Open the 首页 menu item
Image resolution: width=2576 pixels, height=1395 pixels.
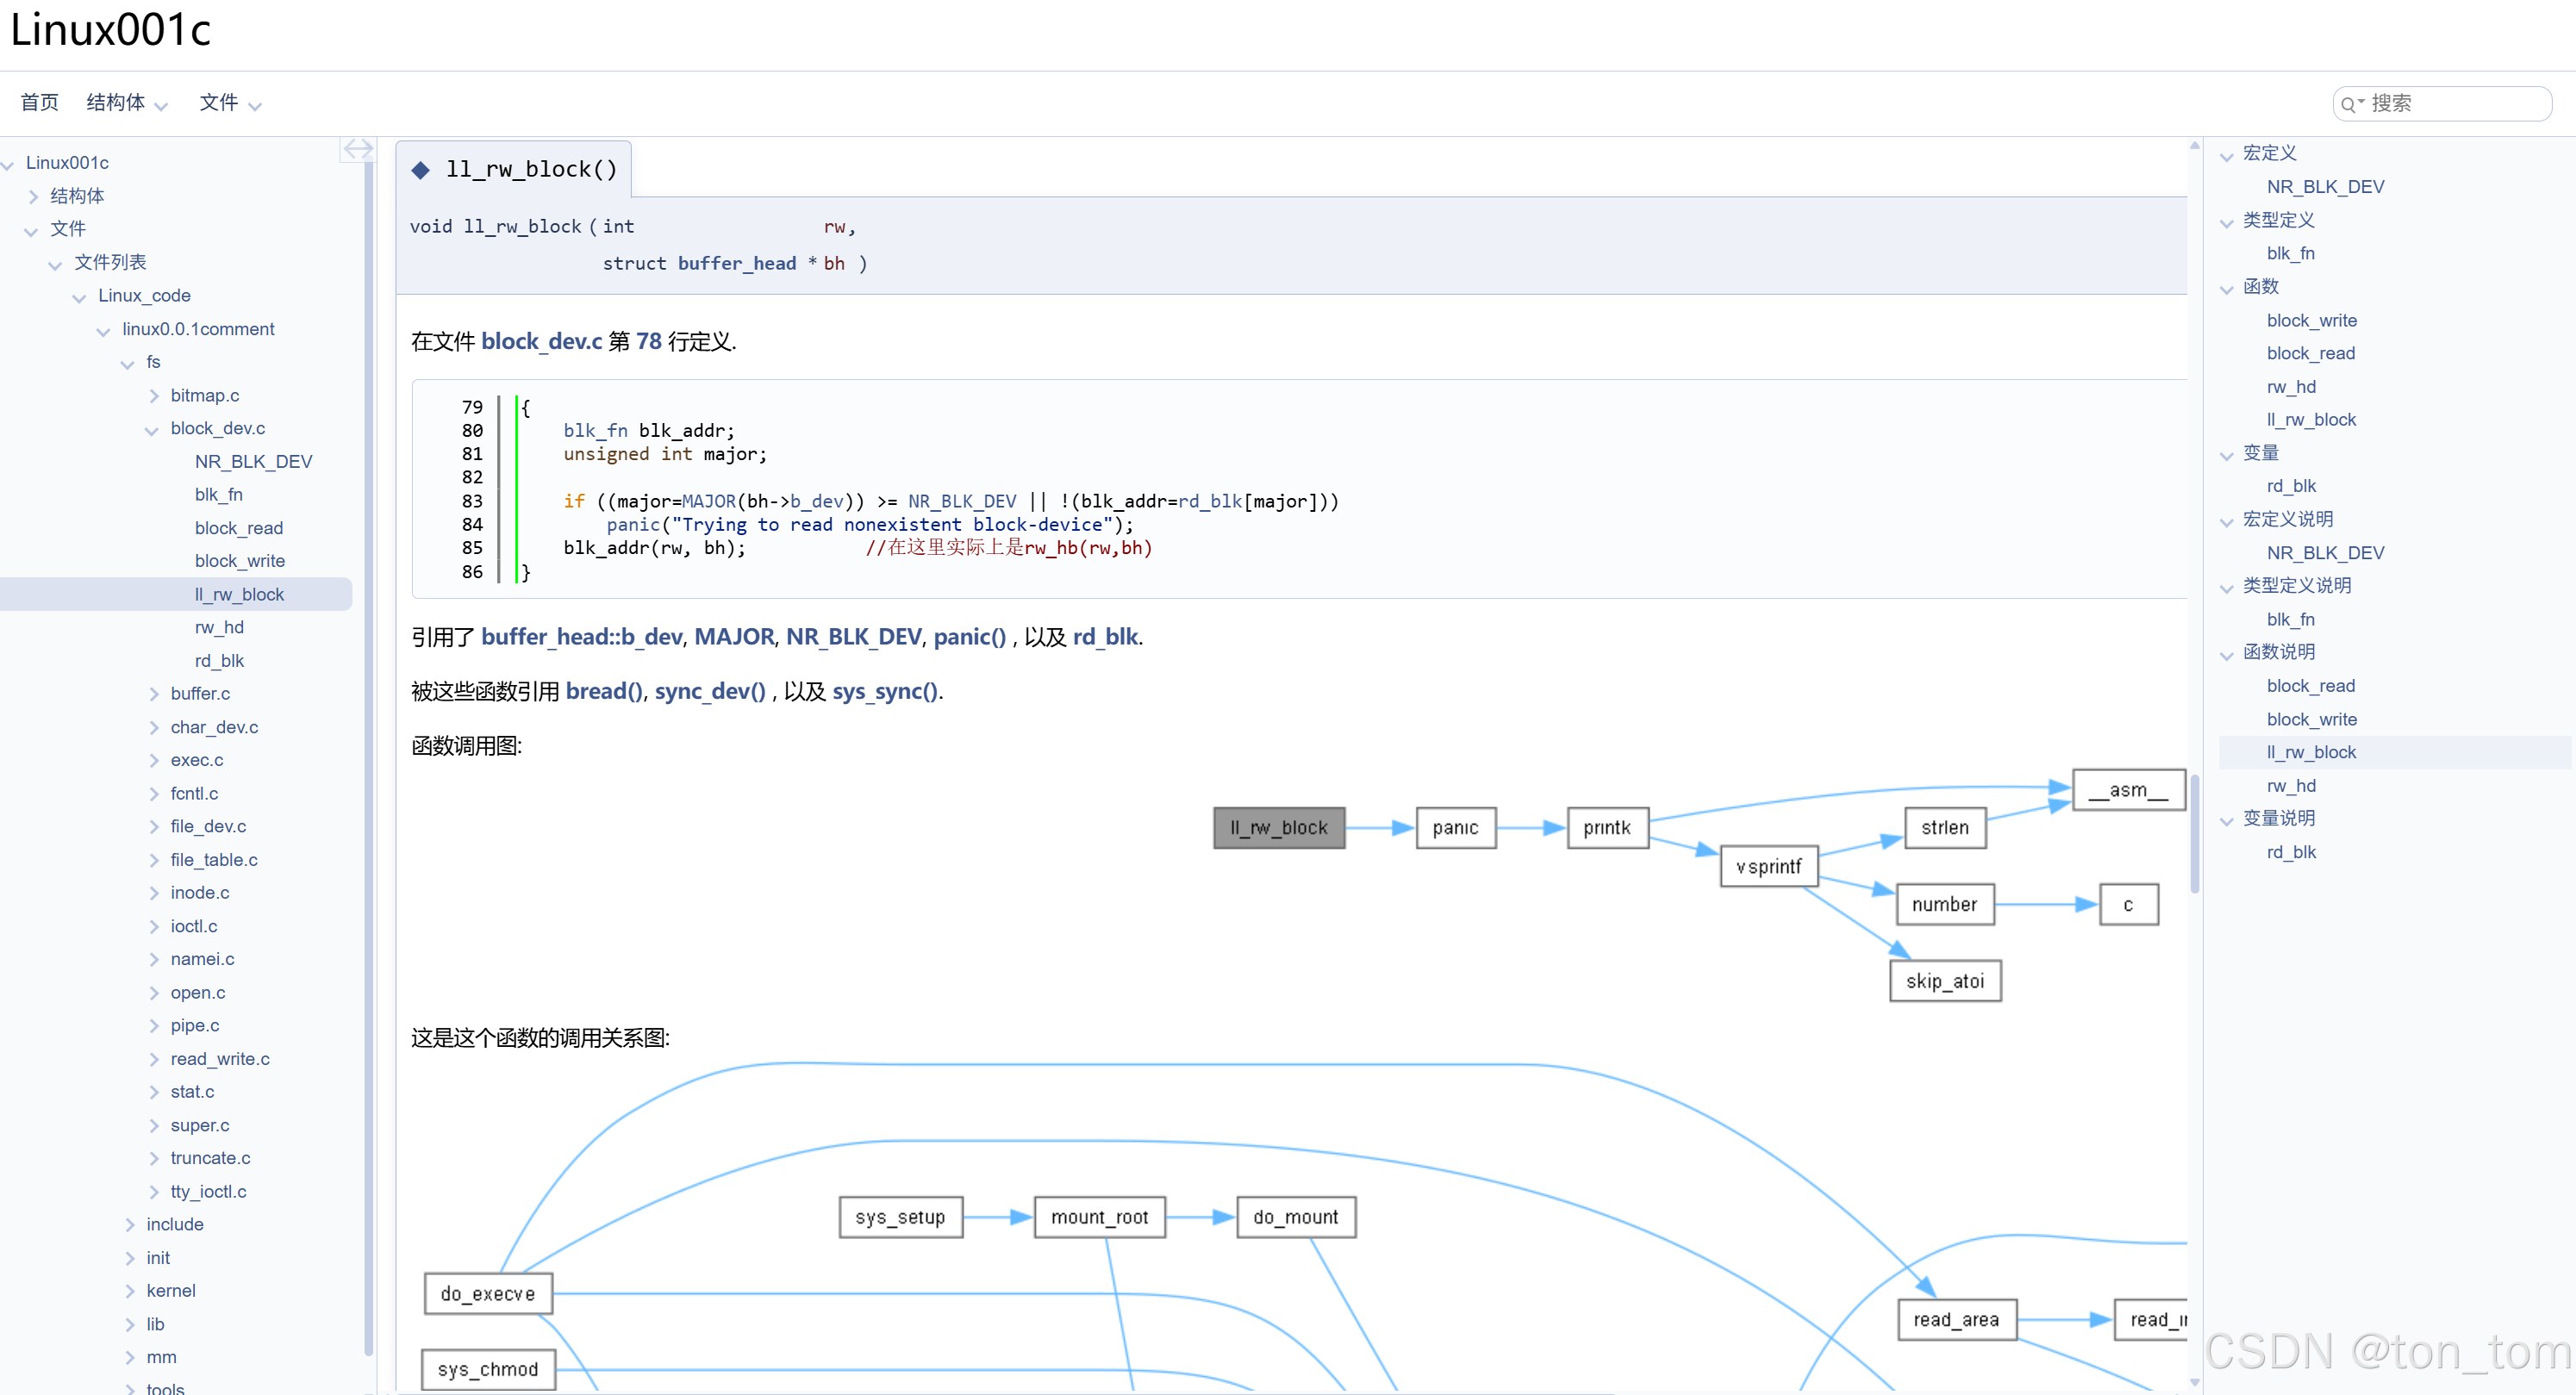tap(39, 102)
